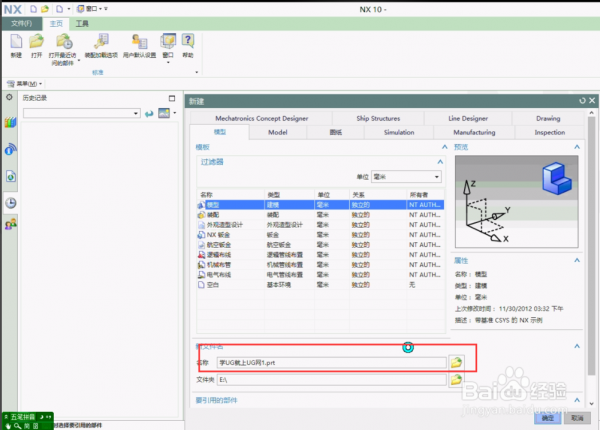
Task: Open dropdown next to picture view icon
Action: tap(174, 113)
